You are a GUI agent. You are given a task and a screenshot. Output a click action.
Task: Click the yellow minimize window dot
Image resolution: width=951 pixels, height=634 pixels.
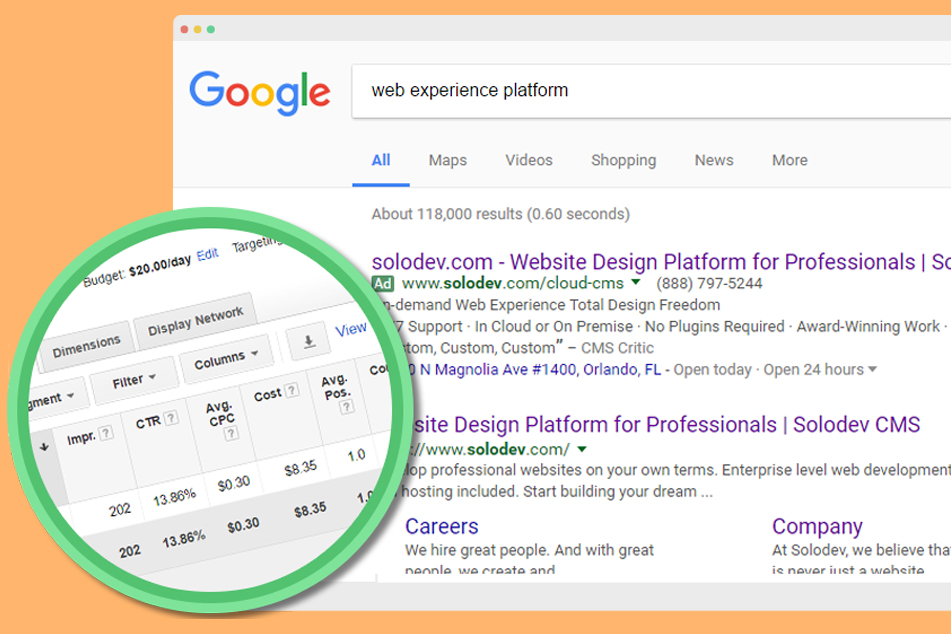(x=198, y=29)
